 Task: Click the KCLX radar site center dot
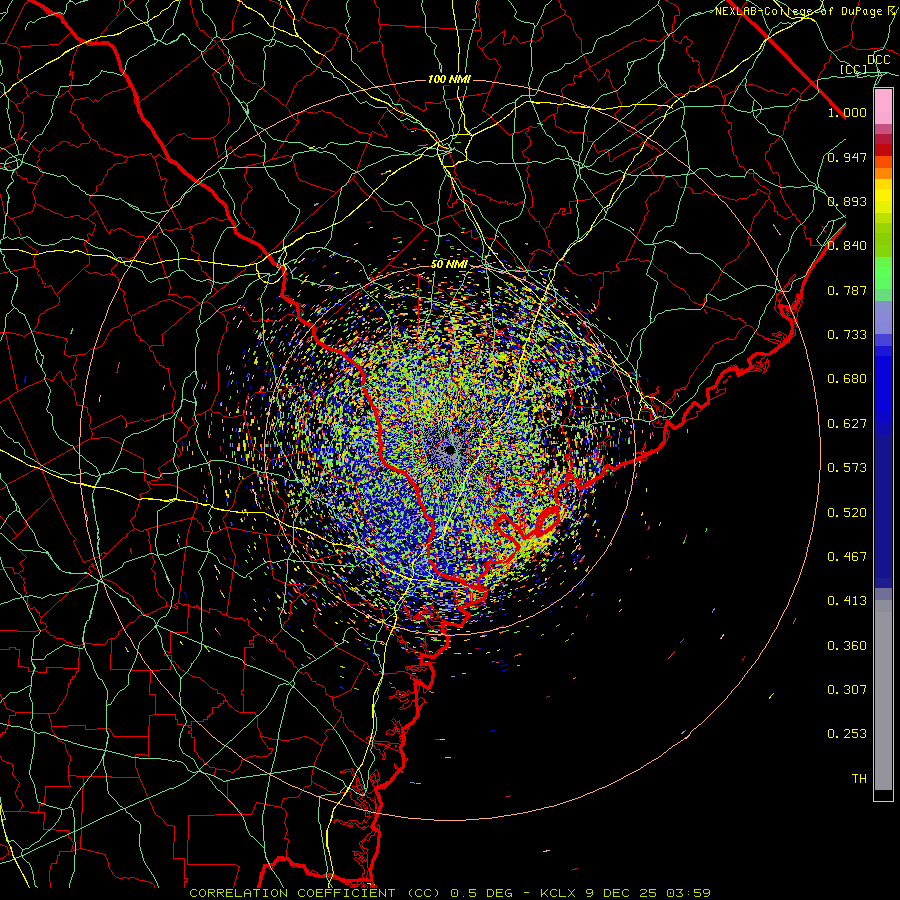click(x=450, y=450)
